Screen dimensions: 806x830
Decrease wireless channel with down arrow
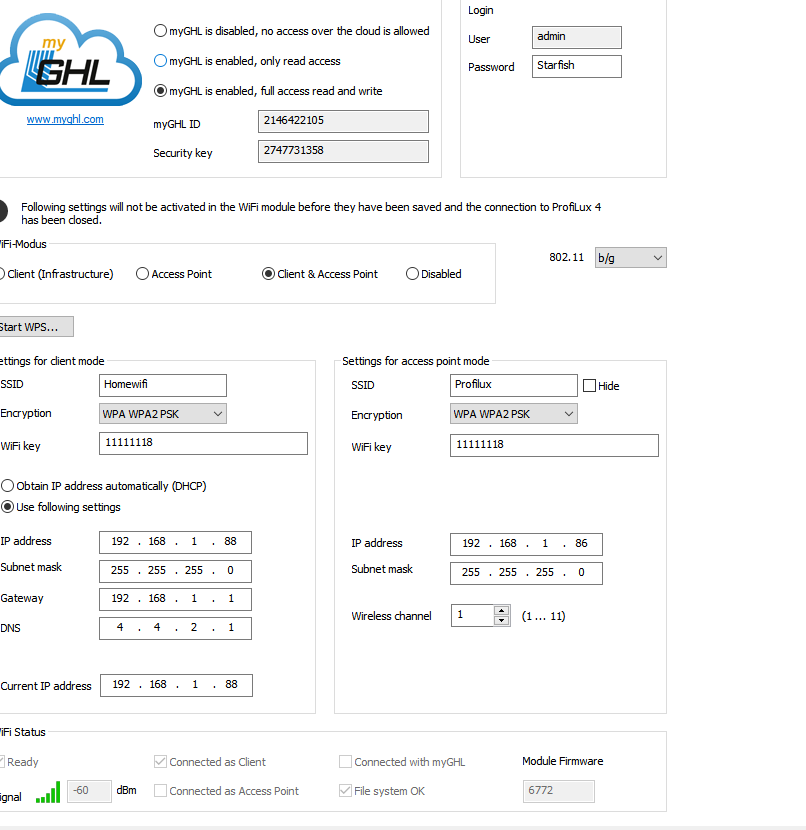501,620
